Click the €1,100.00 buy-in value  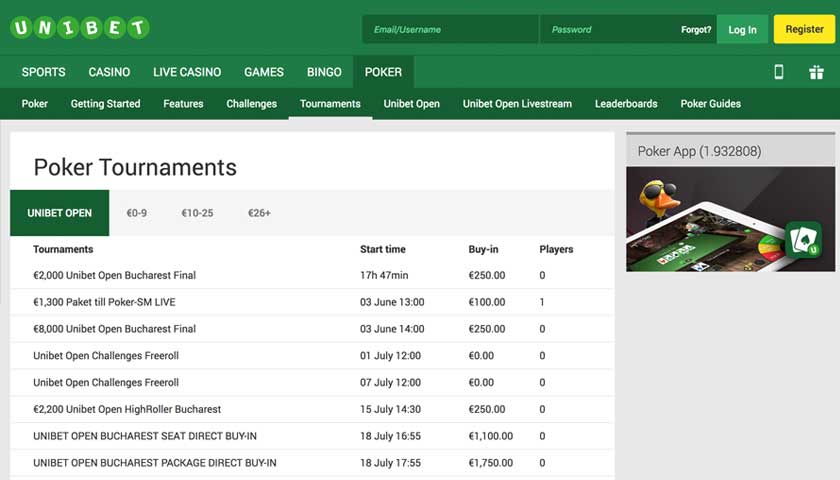click(491, 436)
